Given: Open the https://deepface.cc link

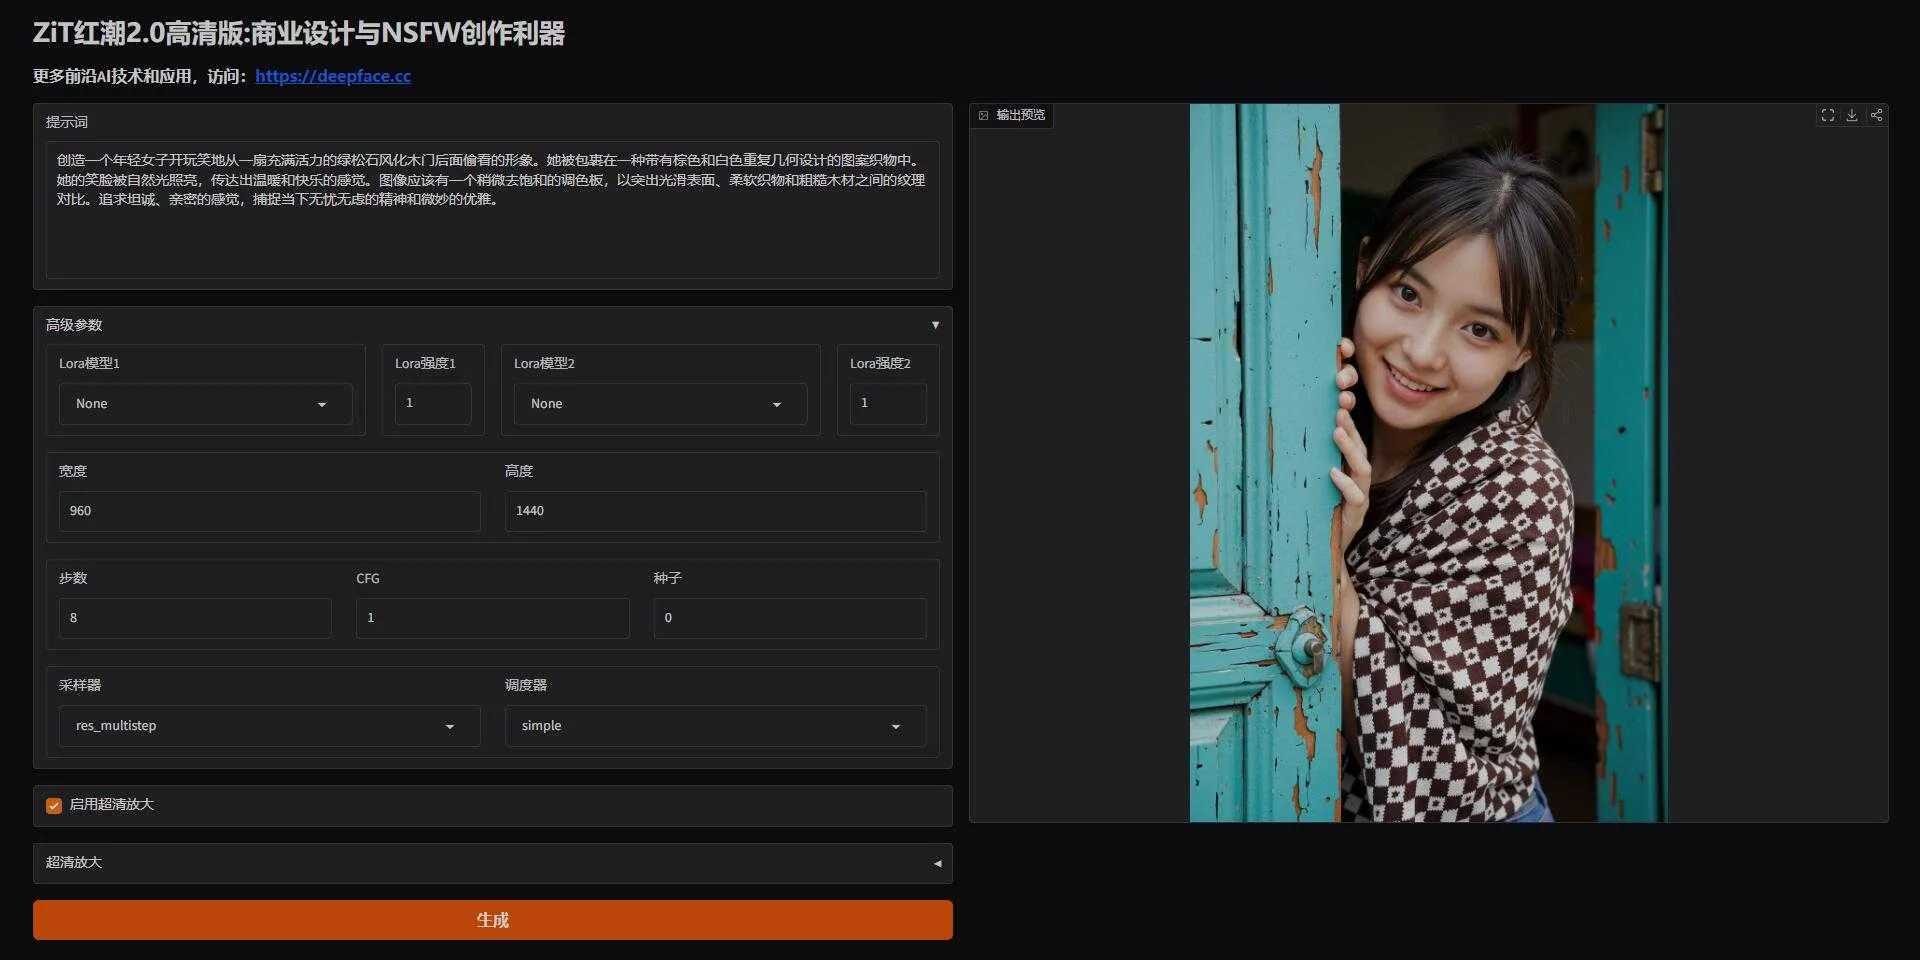Looking at the screenshot, I should pos(333,76).
